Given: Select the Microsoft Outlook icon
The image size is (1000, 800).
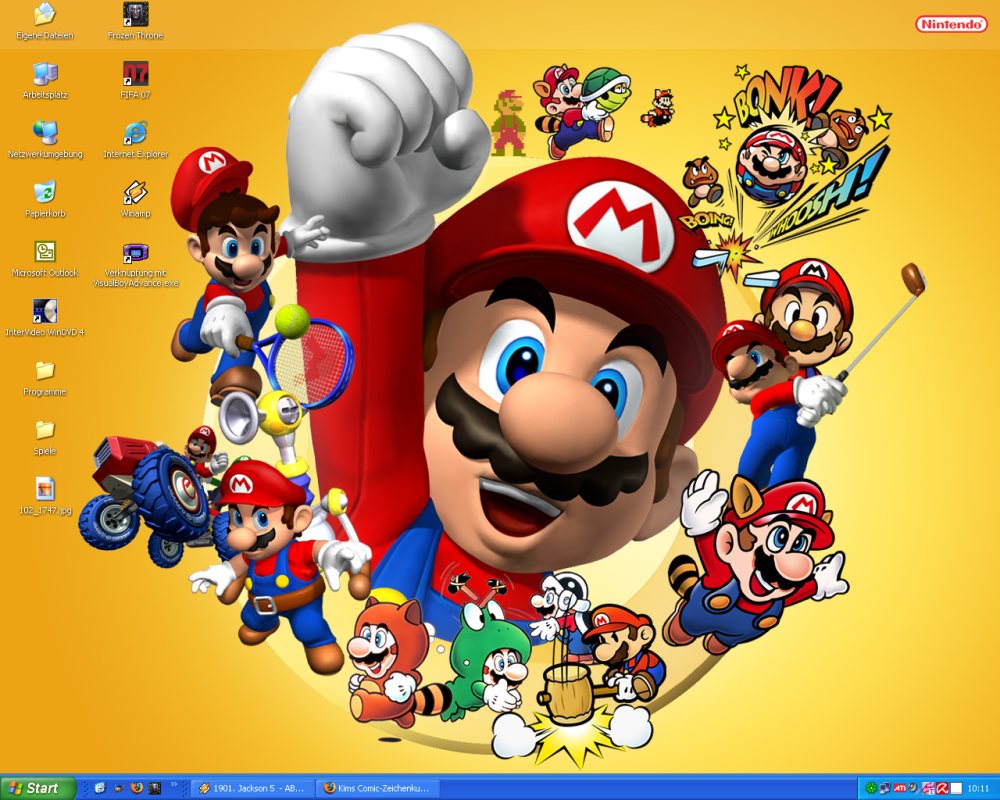Looking at the screenshot, I should tap(45, 252).
